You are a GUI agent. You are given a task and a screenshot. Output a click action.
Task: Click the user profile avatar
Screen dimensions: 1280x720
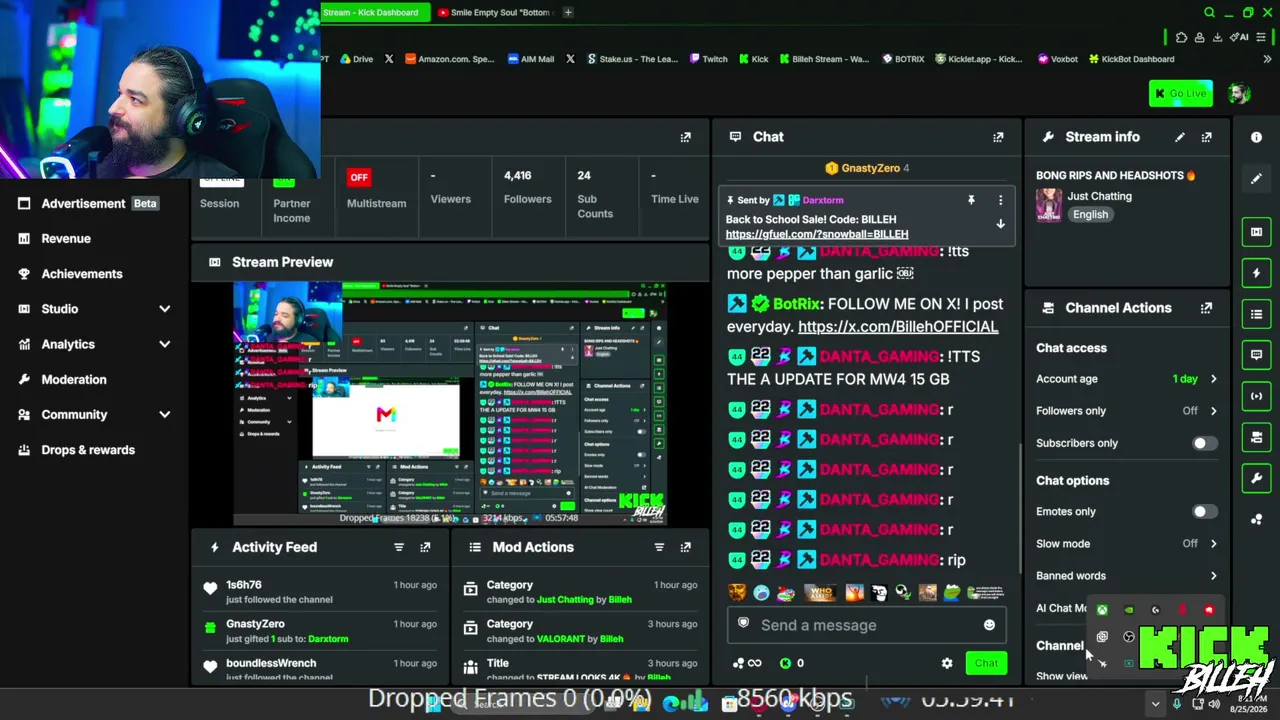pos(1239,94)
